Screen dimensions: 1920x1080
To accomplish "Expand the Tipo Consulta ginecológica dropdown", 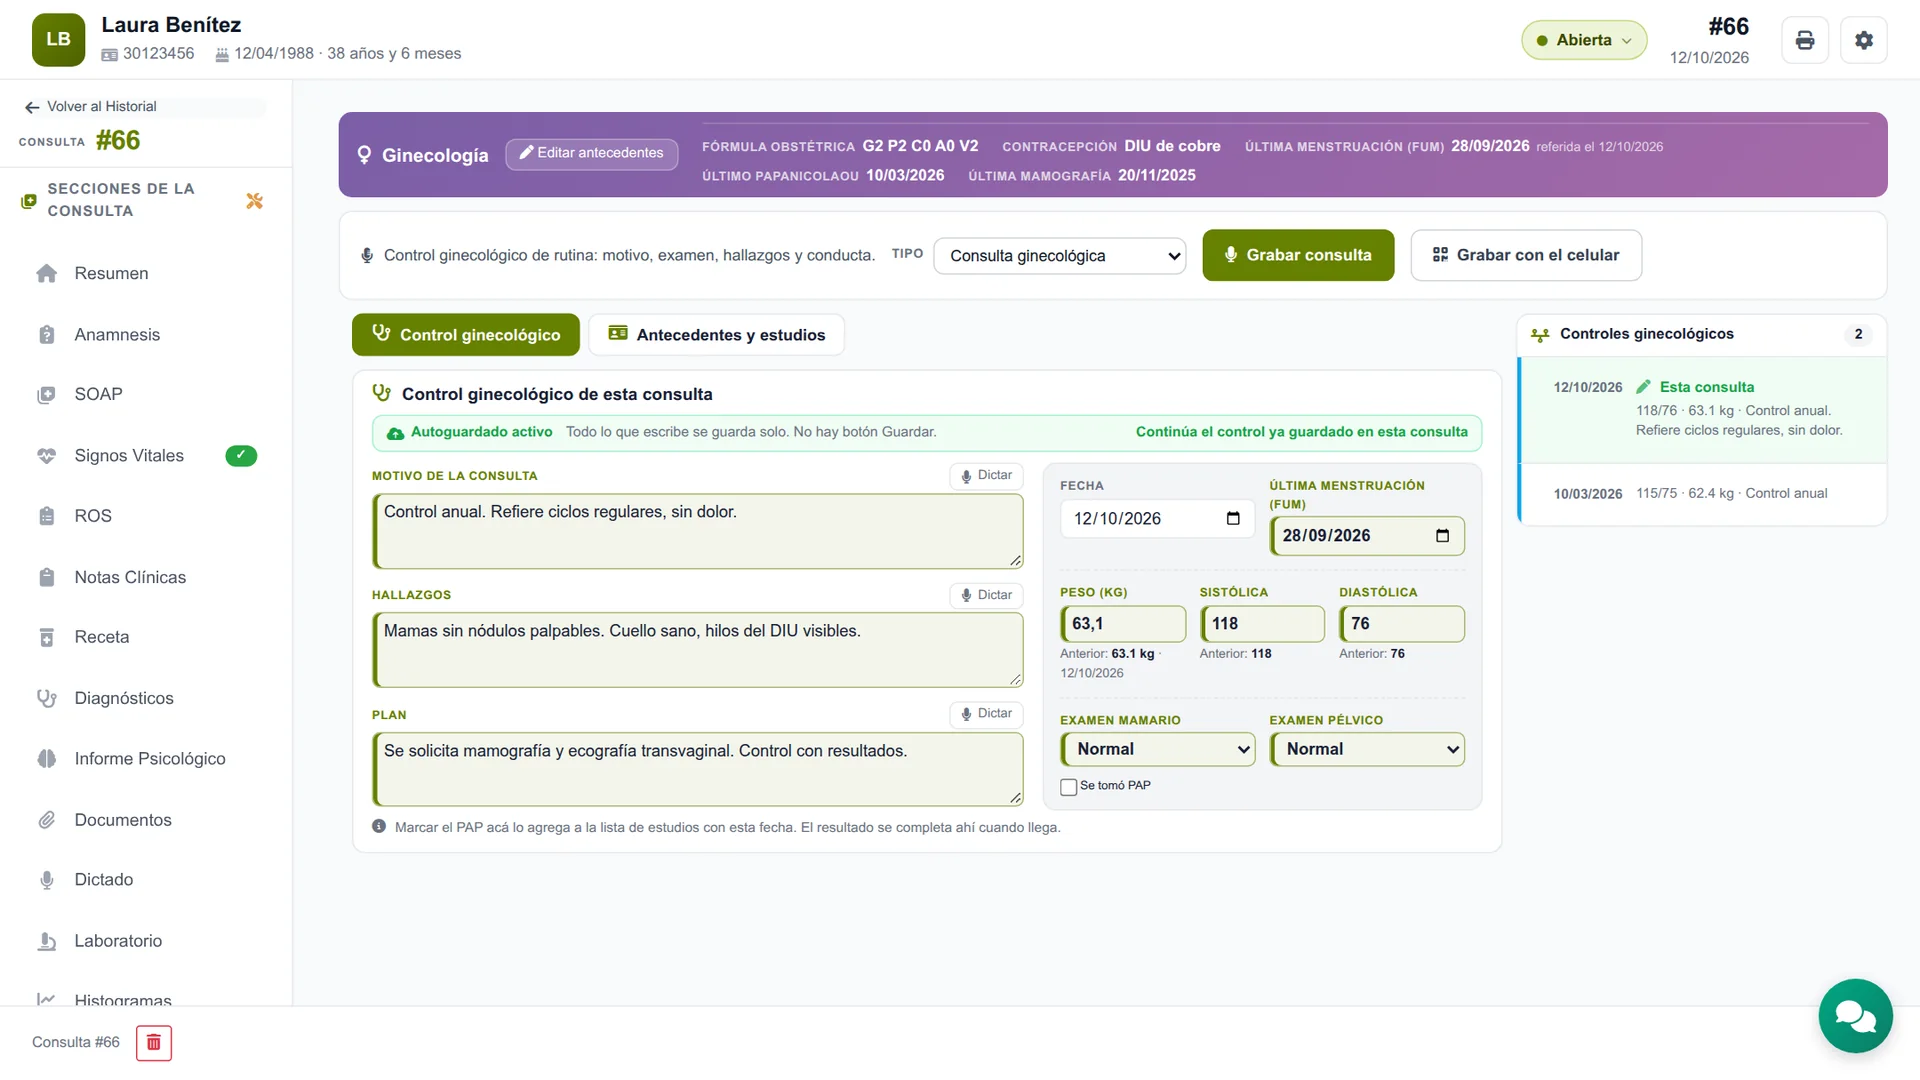I will [1060, 256].
